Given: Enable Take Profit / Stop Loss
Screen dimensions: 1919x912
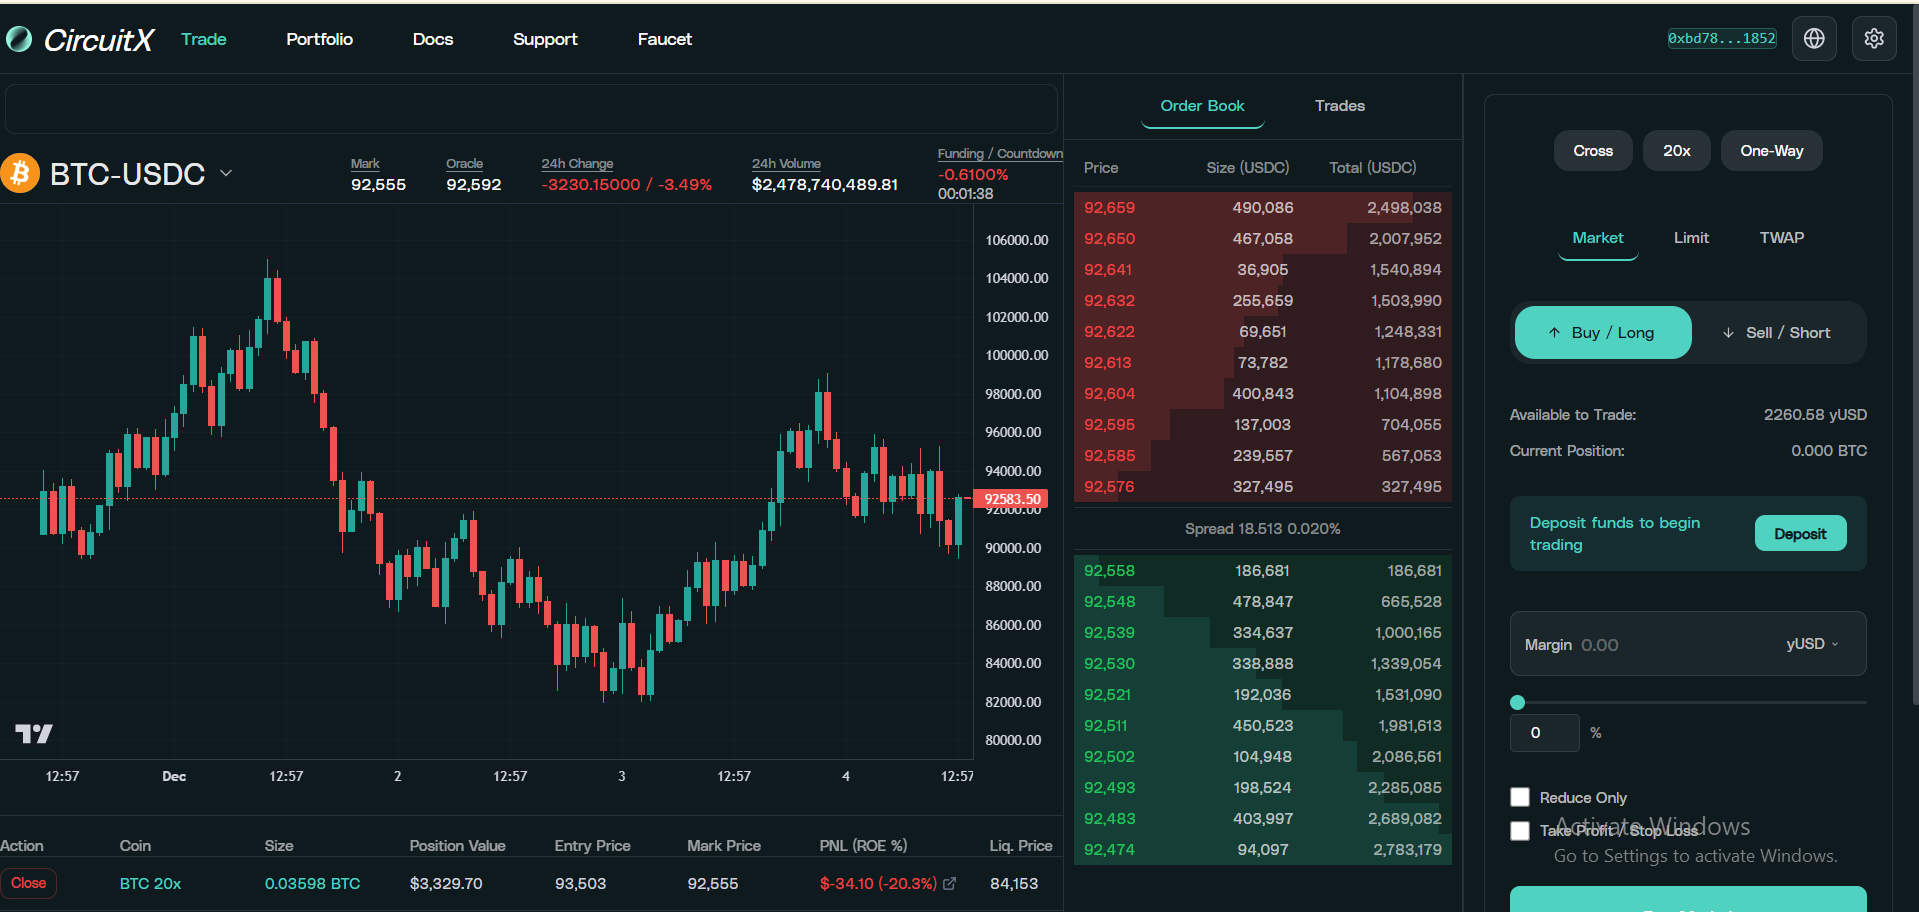Looking at the screenshot, I should [x=1520, y=831].
